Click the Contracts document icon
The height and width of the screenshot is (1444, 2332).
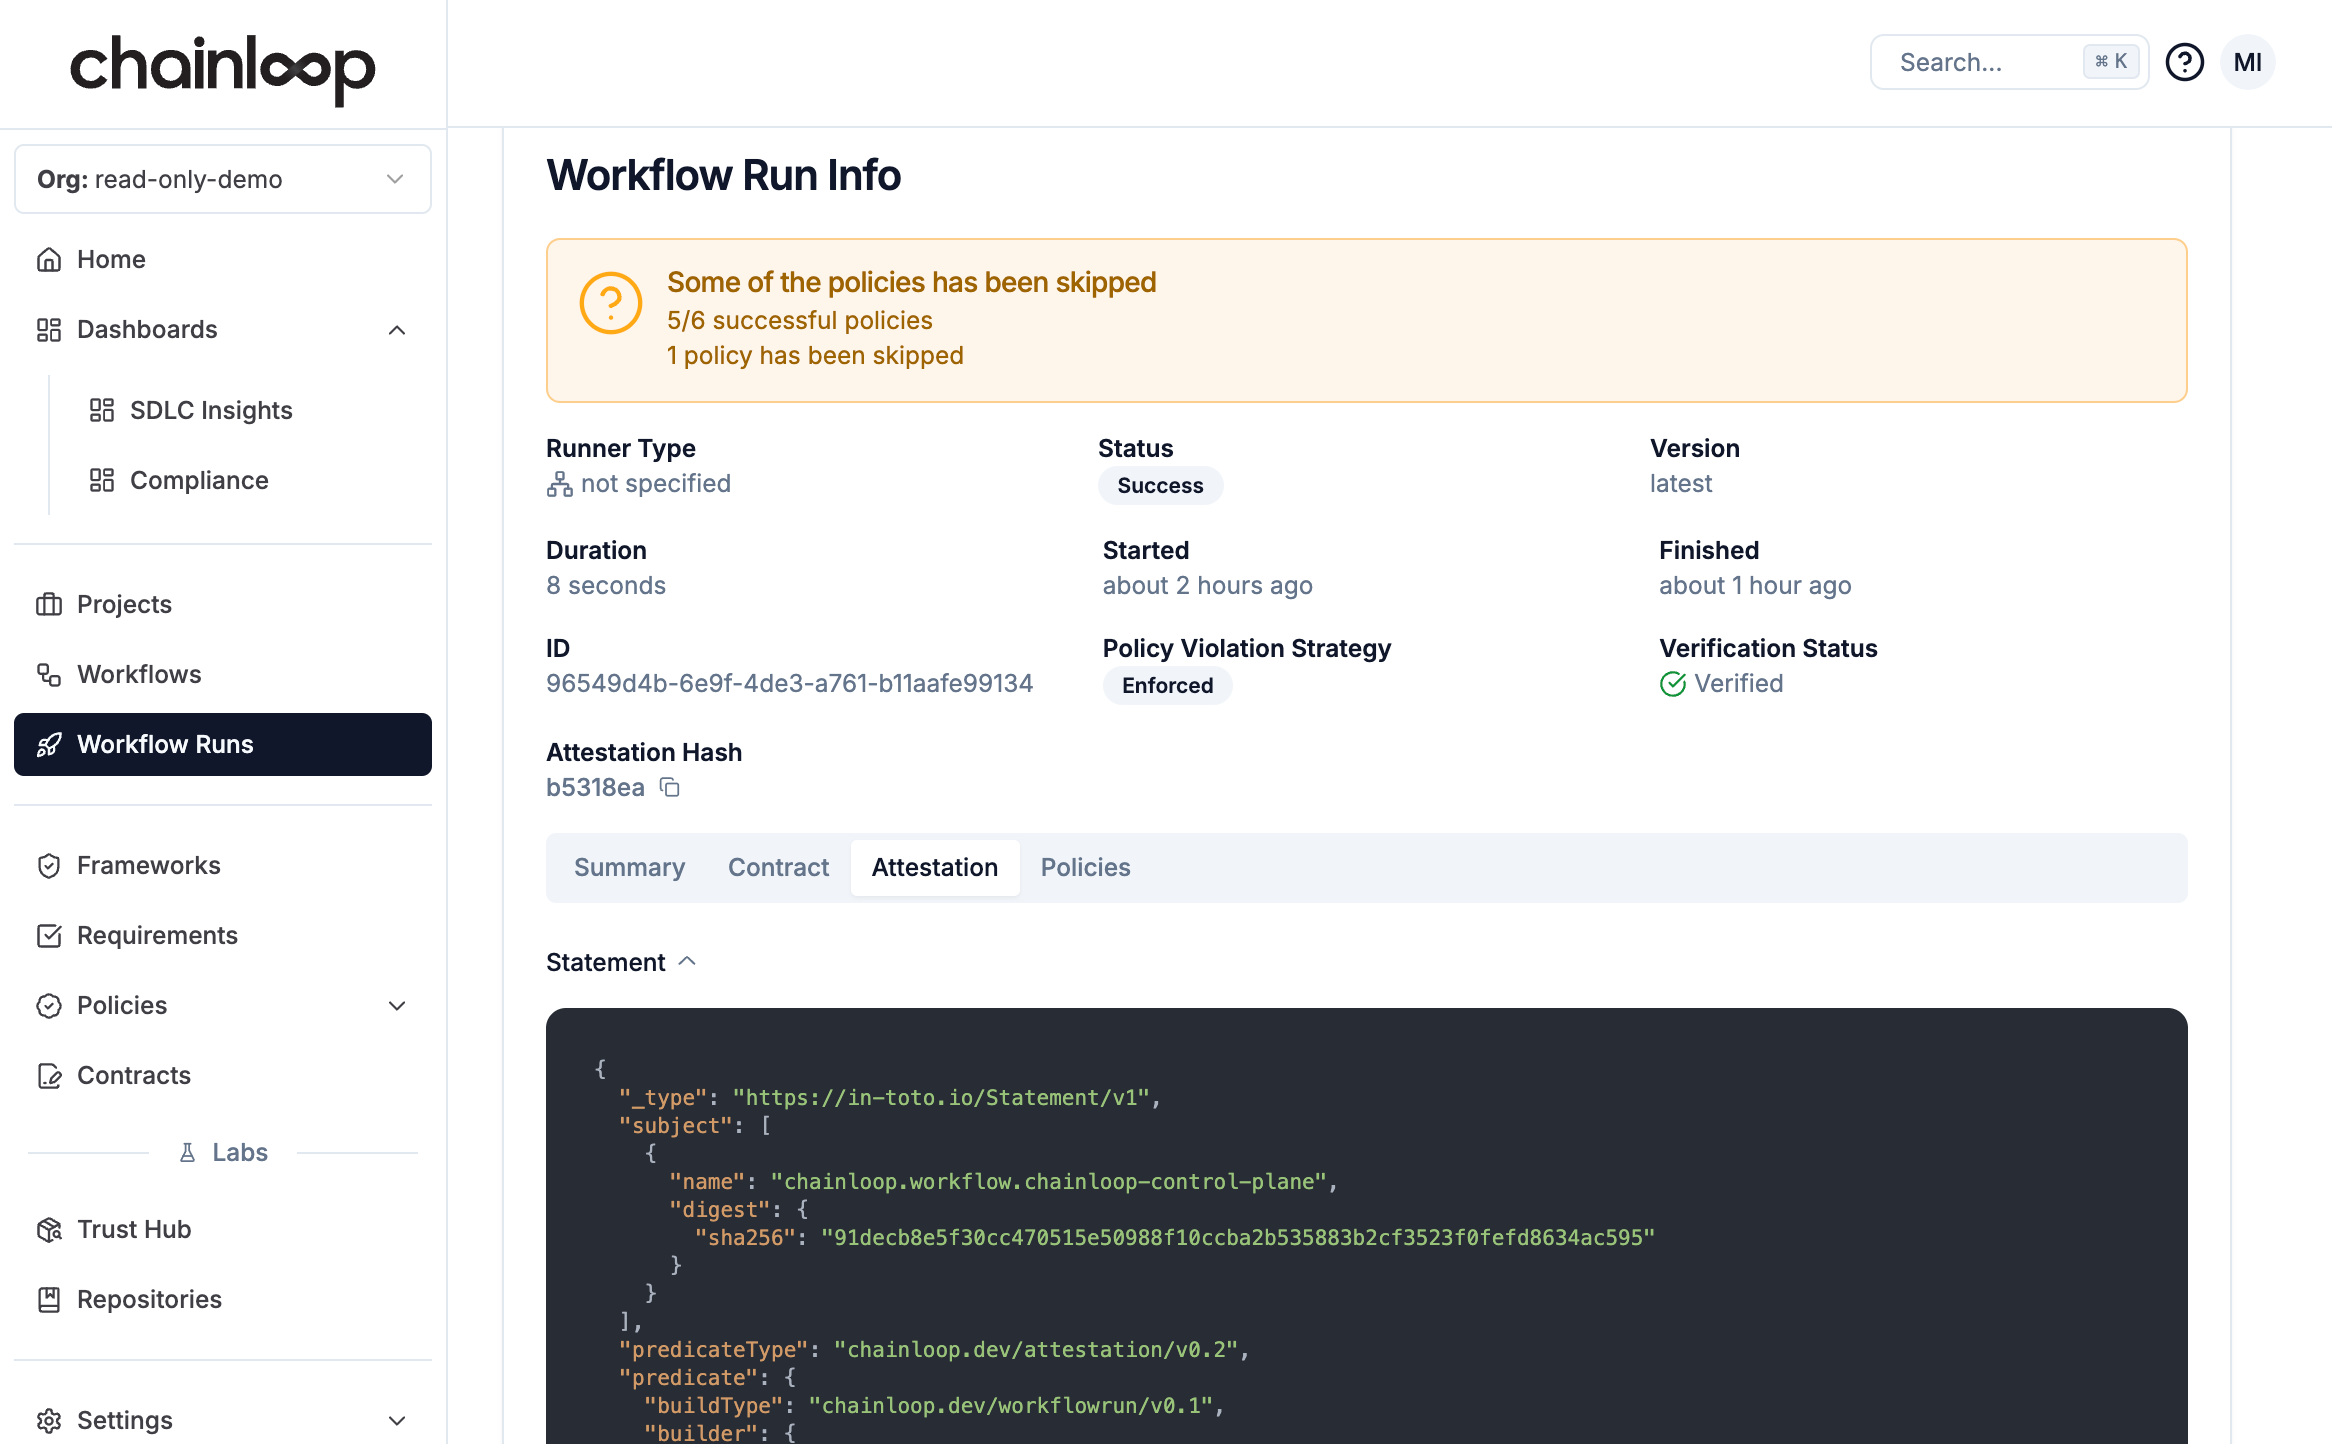tap(49, 1075)
